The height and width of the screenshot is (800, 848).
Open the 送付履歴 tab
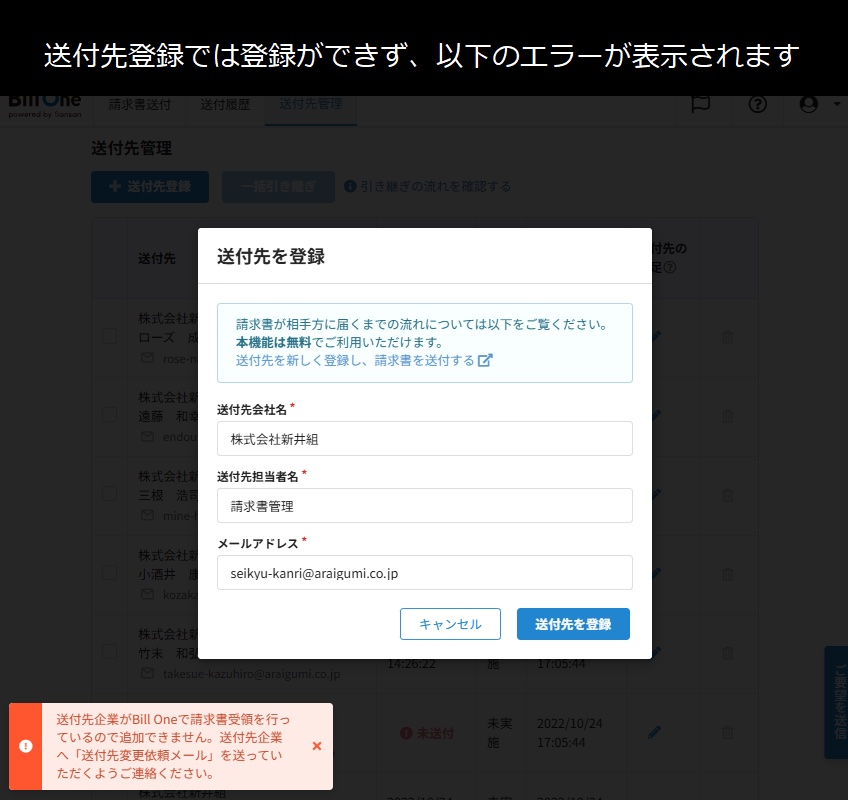tap(225, 104)
